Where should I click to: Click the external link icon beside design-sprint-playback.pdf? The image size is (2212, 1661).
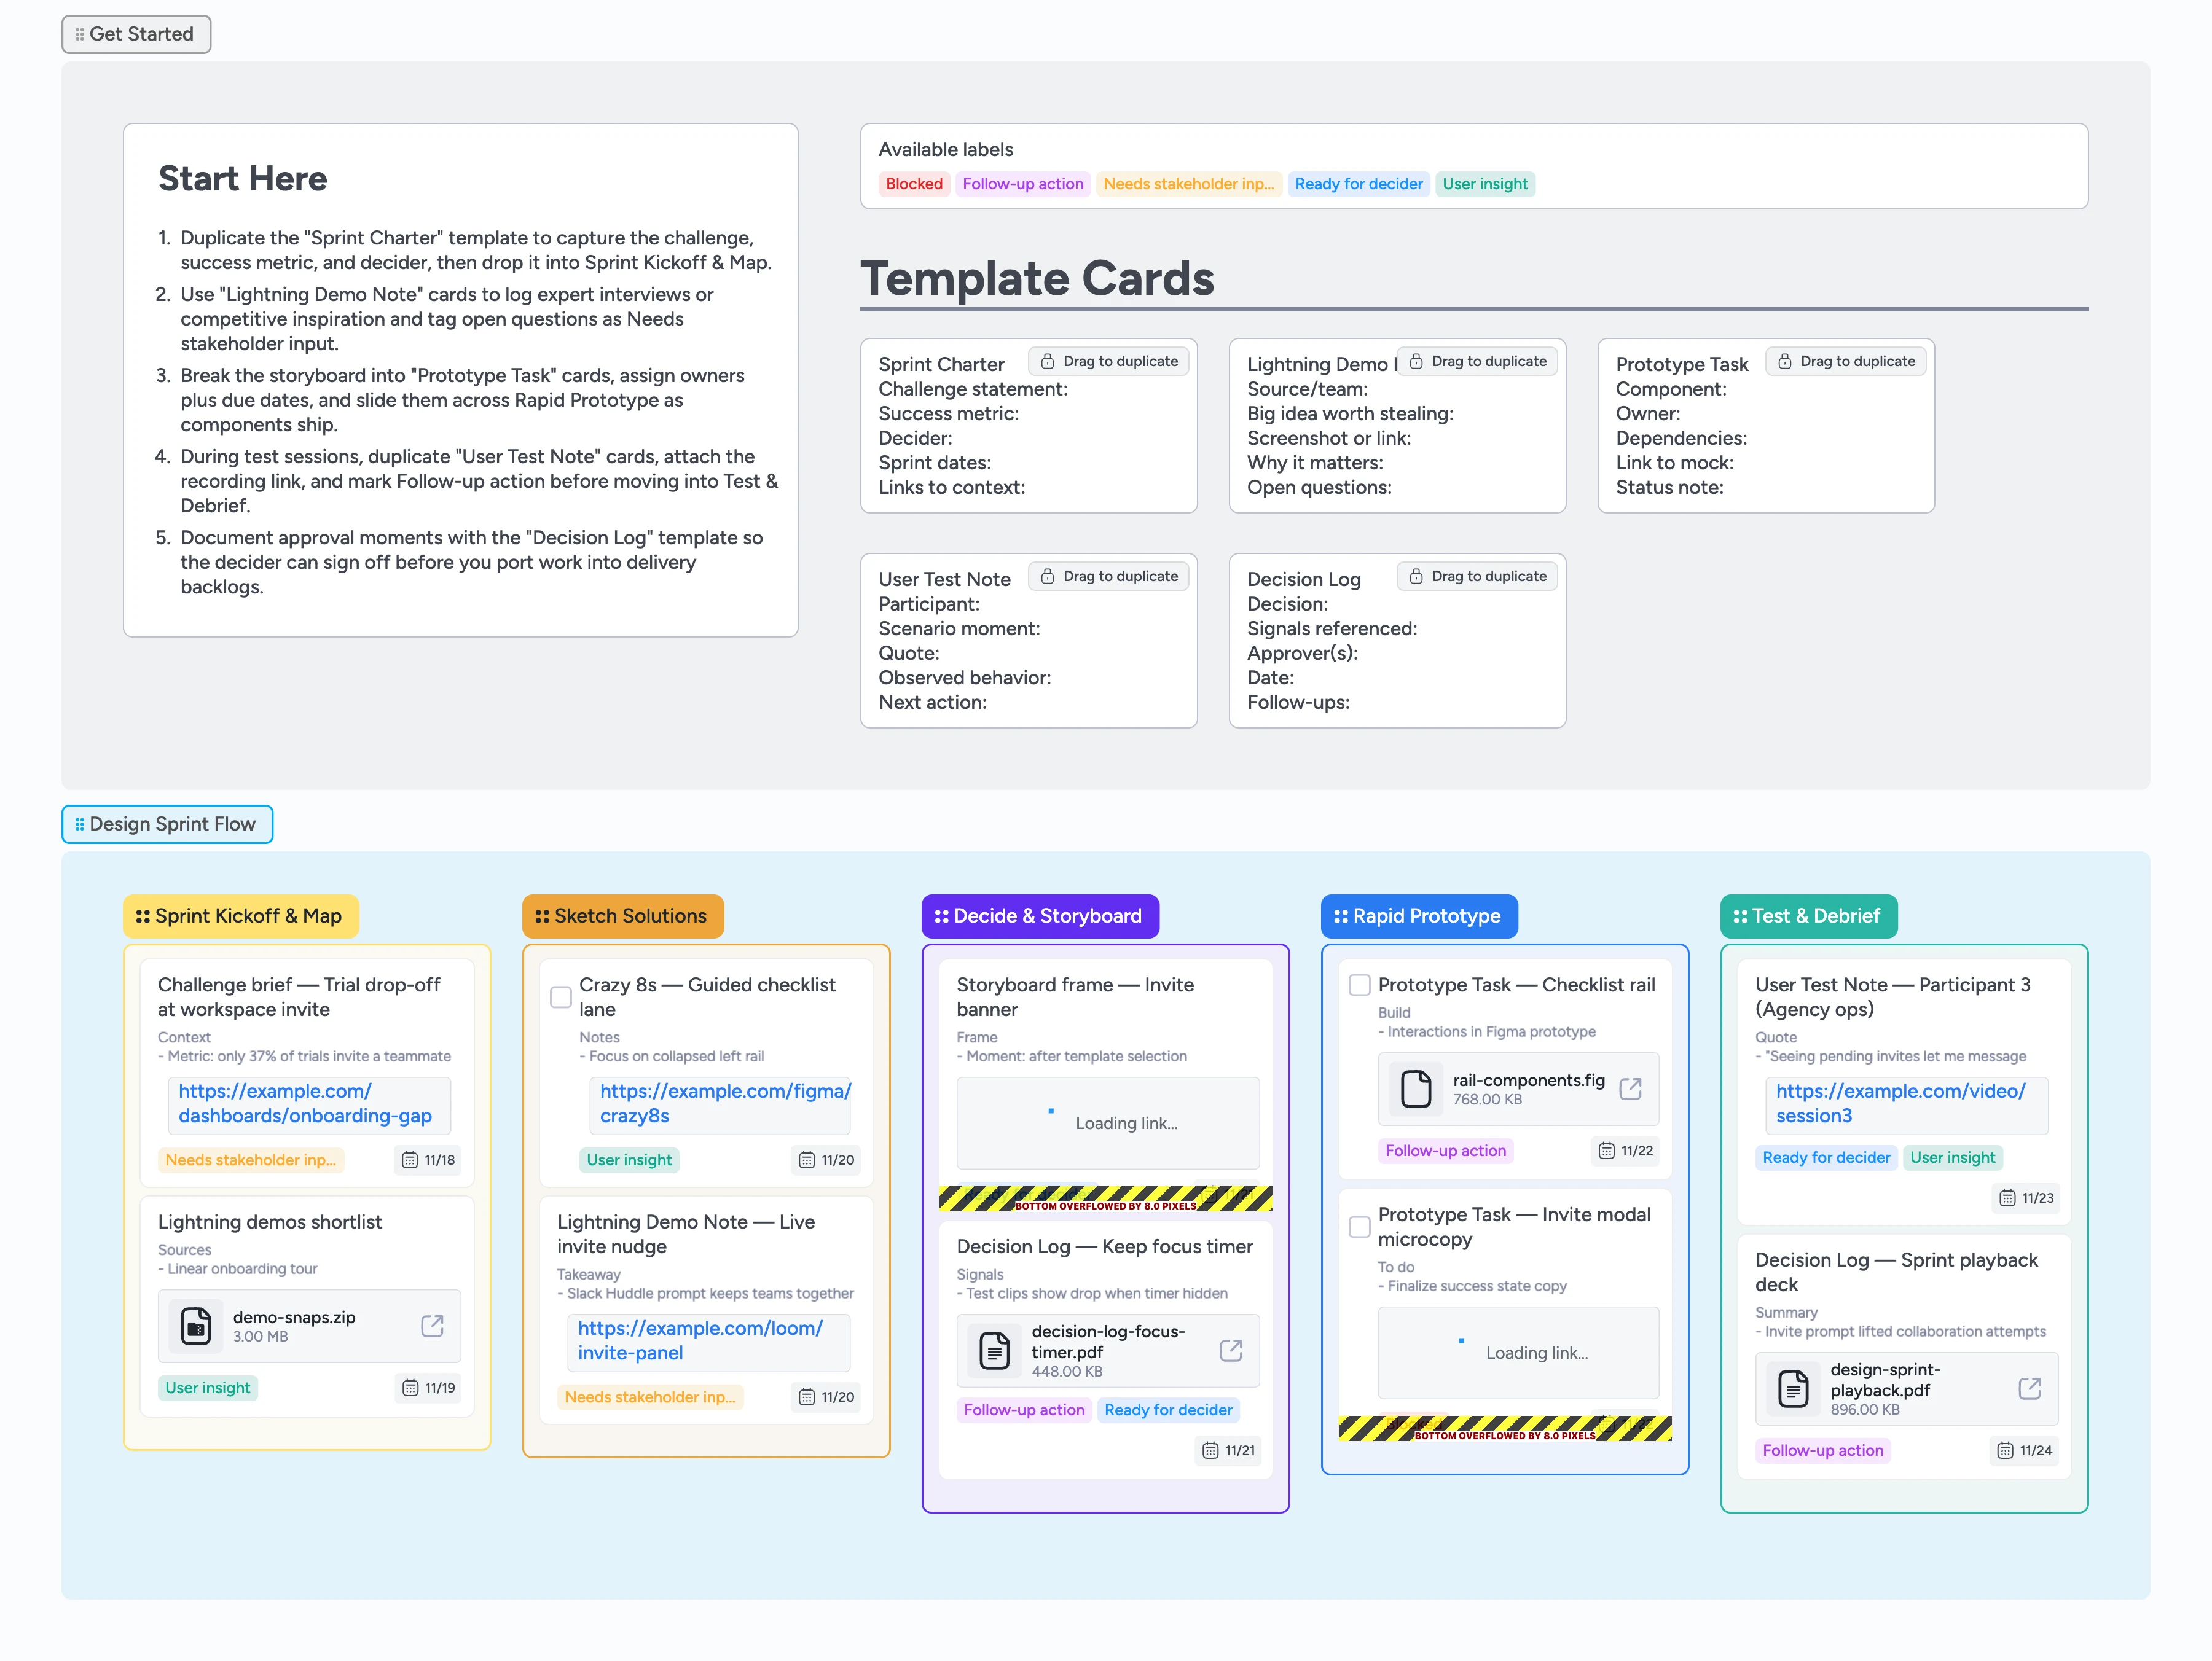click(2030, 1388)
